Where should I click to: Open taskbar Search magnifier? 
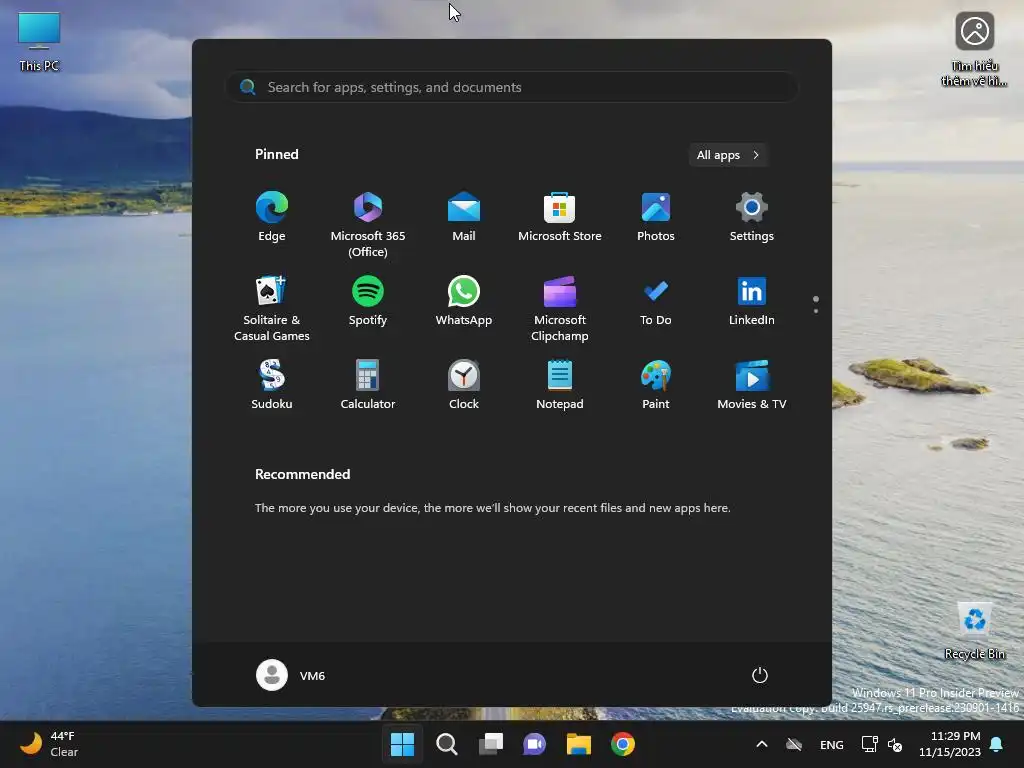tap(447, 744)
